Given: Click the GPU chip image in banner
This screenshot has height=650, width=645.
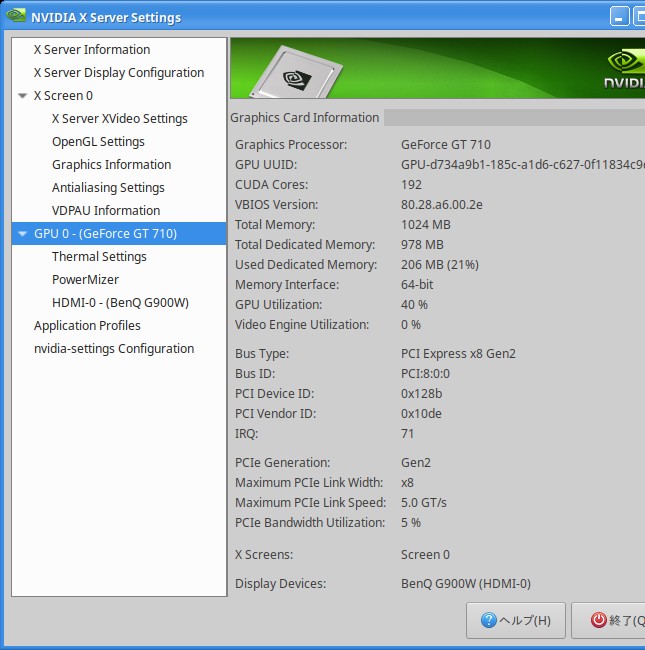Looking at the screenshot, I should [x=296, y=73].
